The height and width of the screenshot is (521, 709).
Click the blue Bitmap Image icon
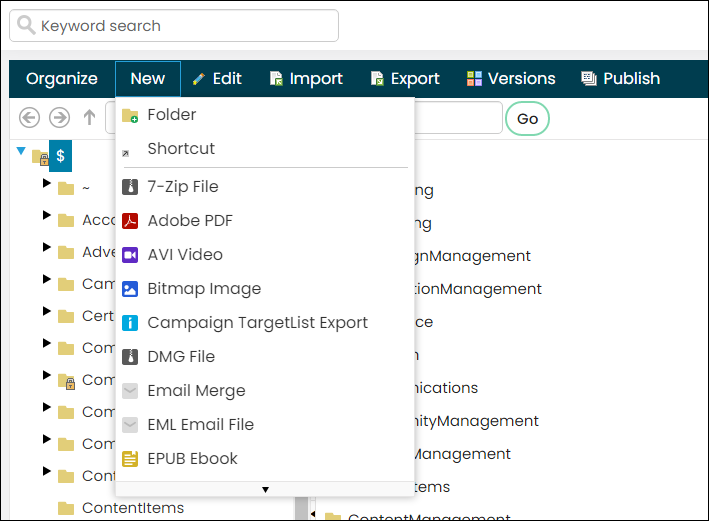130,289
